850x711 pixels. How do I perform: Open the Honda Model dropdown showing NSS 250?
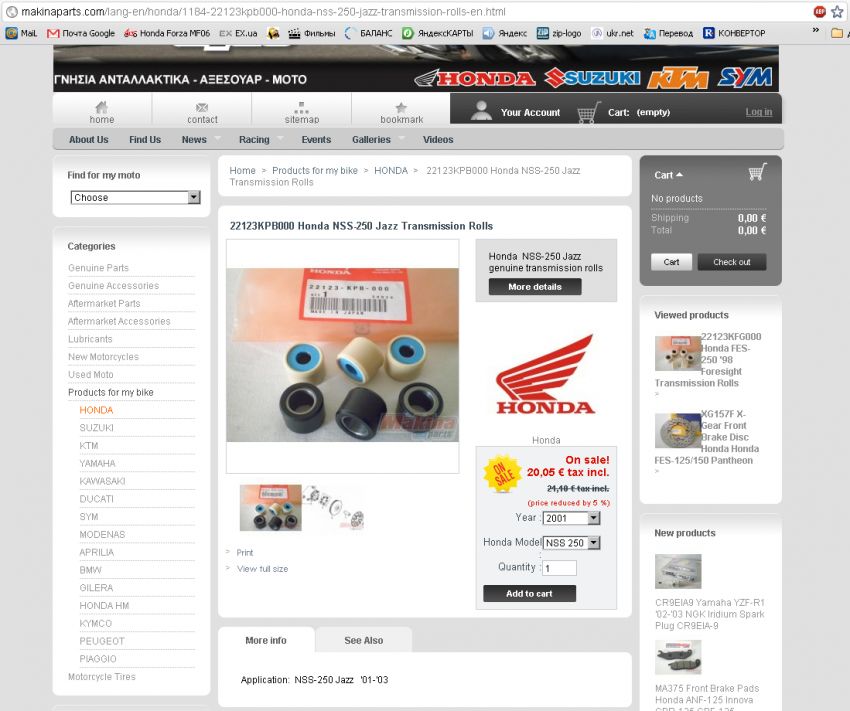[571, 542]
